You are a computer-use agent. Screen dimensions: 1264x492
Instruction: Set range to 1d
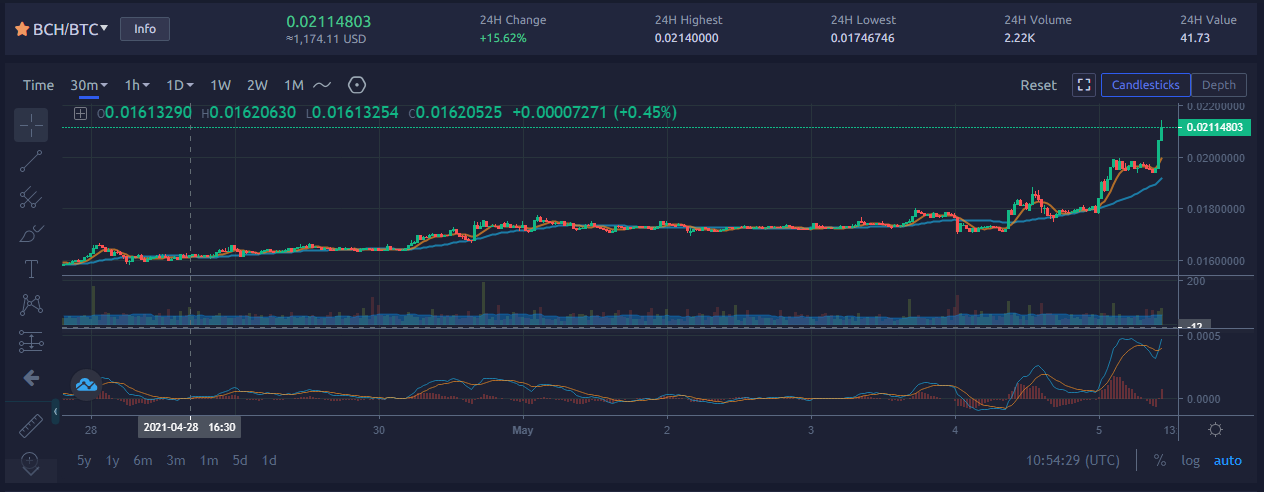coord(269,461)
